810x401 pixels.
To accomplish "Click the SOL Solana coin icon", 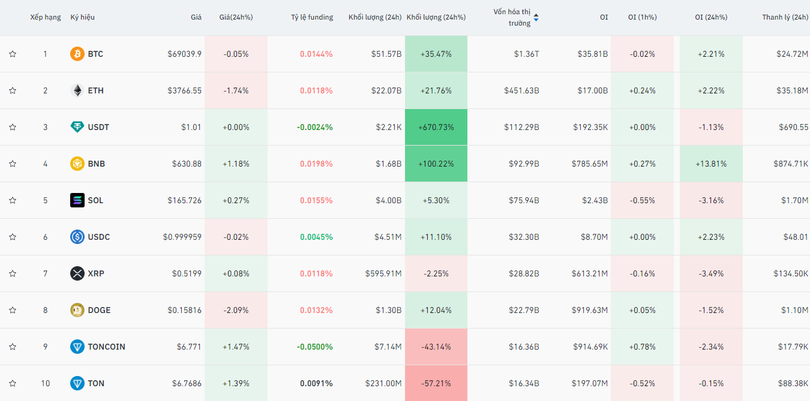I will point(77,200).
